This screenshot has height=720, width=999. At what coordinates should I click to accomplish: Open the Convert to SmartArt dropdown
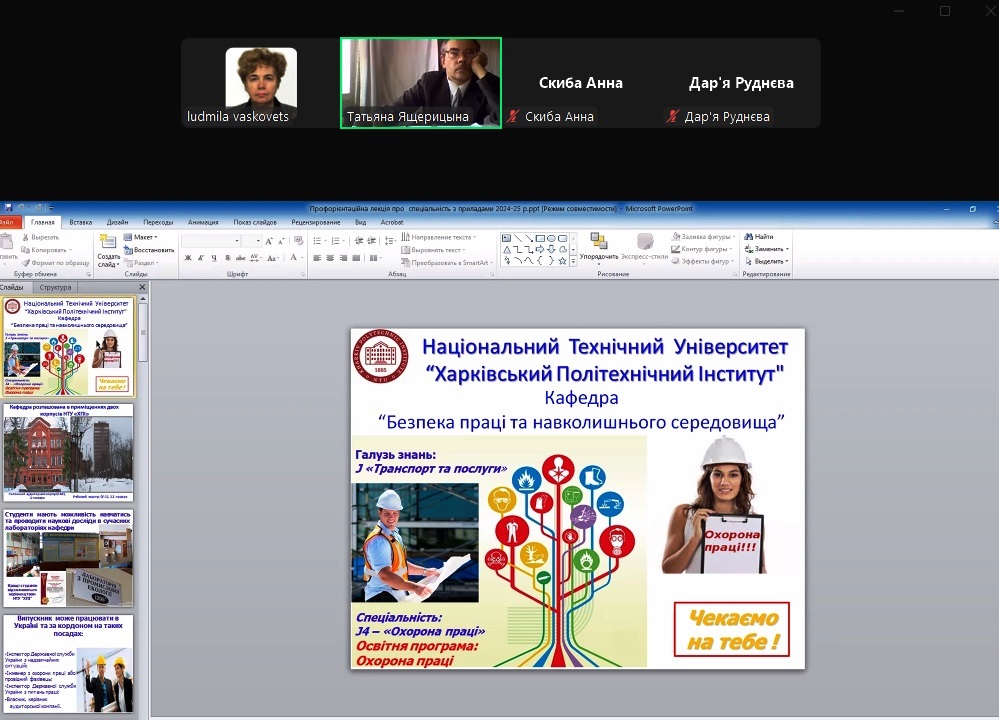pos(447,263)
